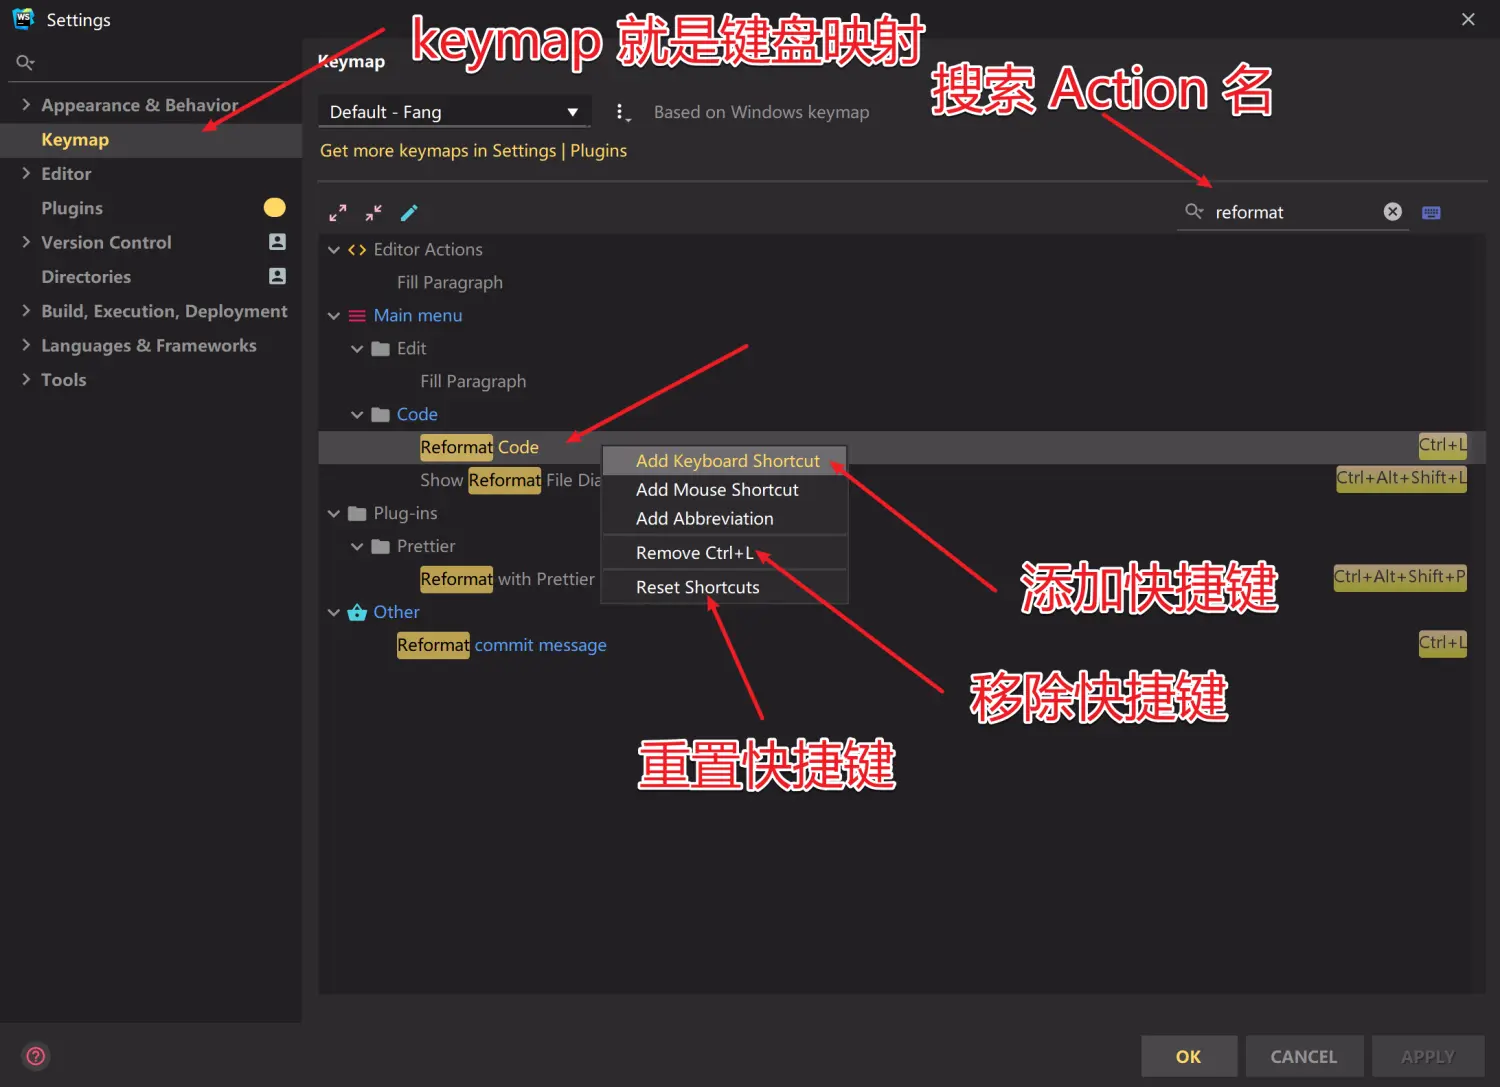
Task: Open the kebab menu next to keymap selector
Action: point(623,111)
